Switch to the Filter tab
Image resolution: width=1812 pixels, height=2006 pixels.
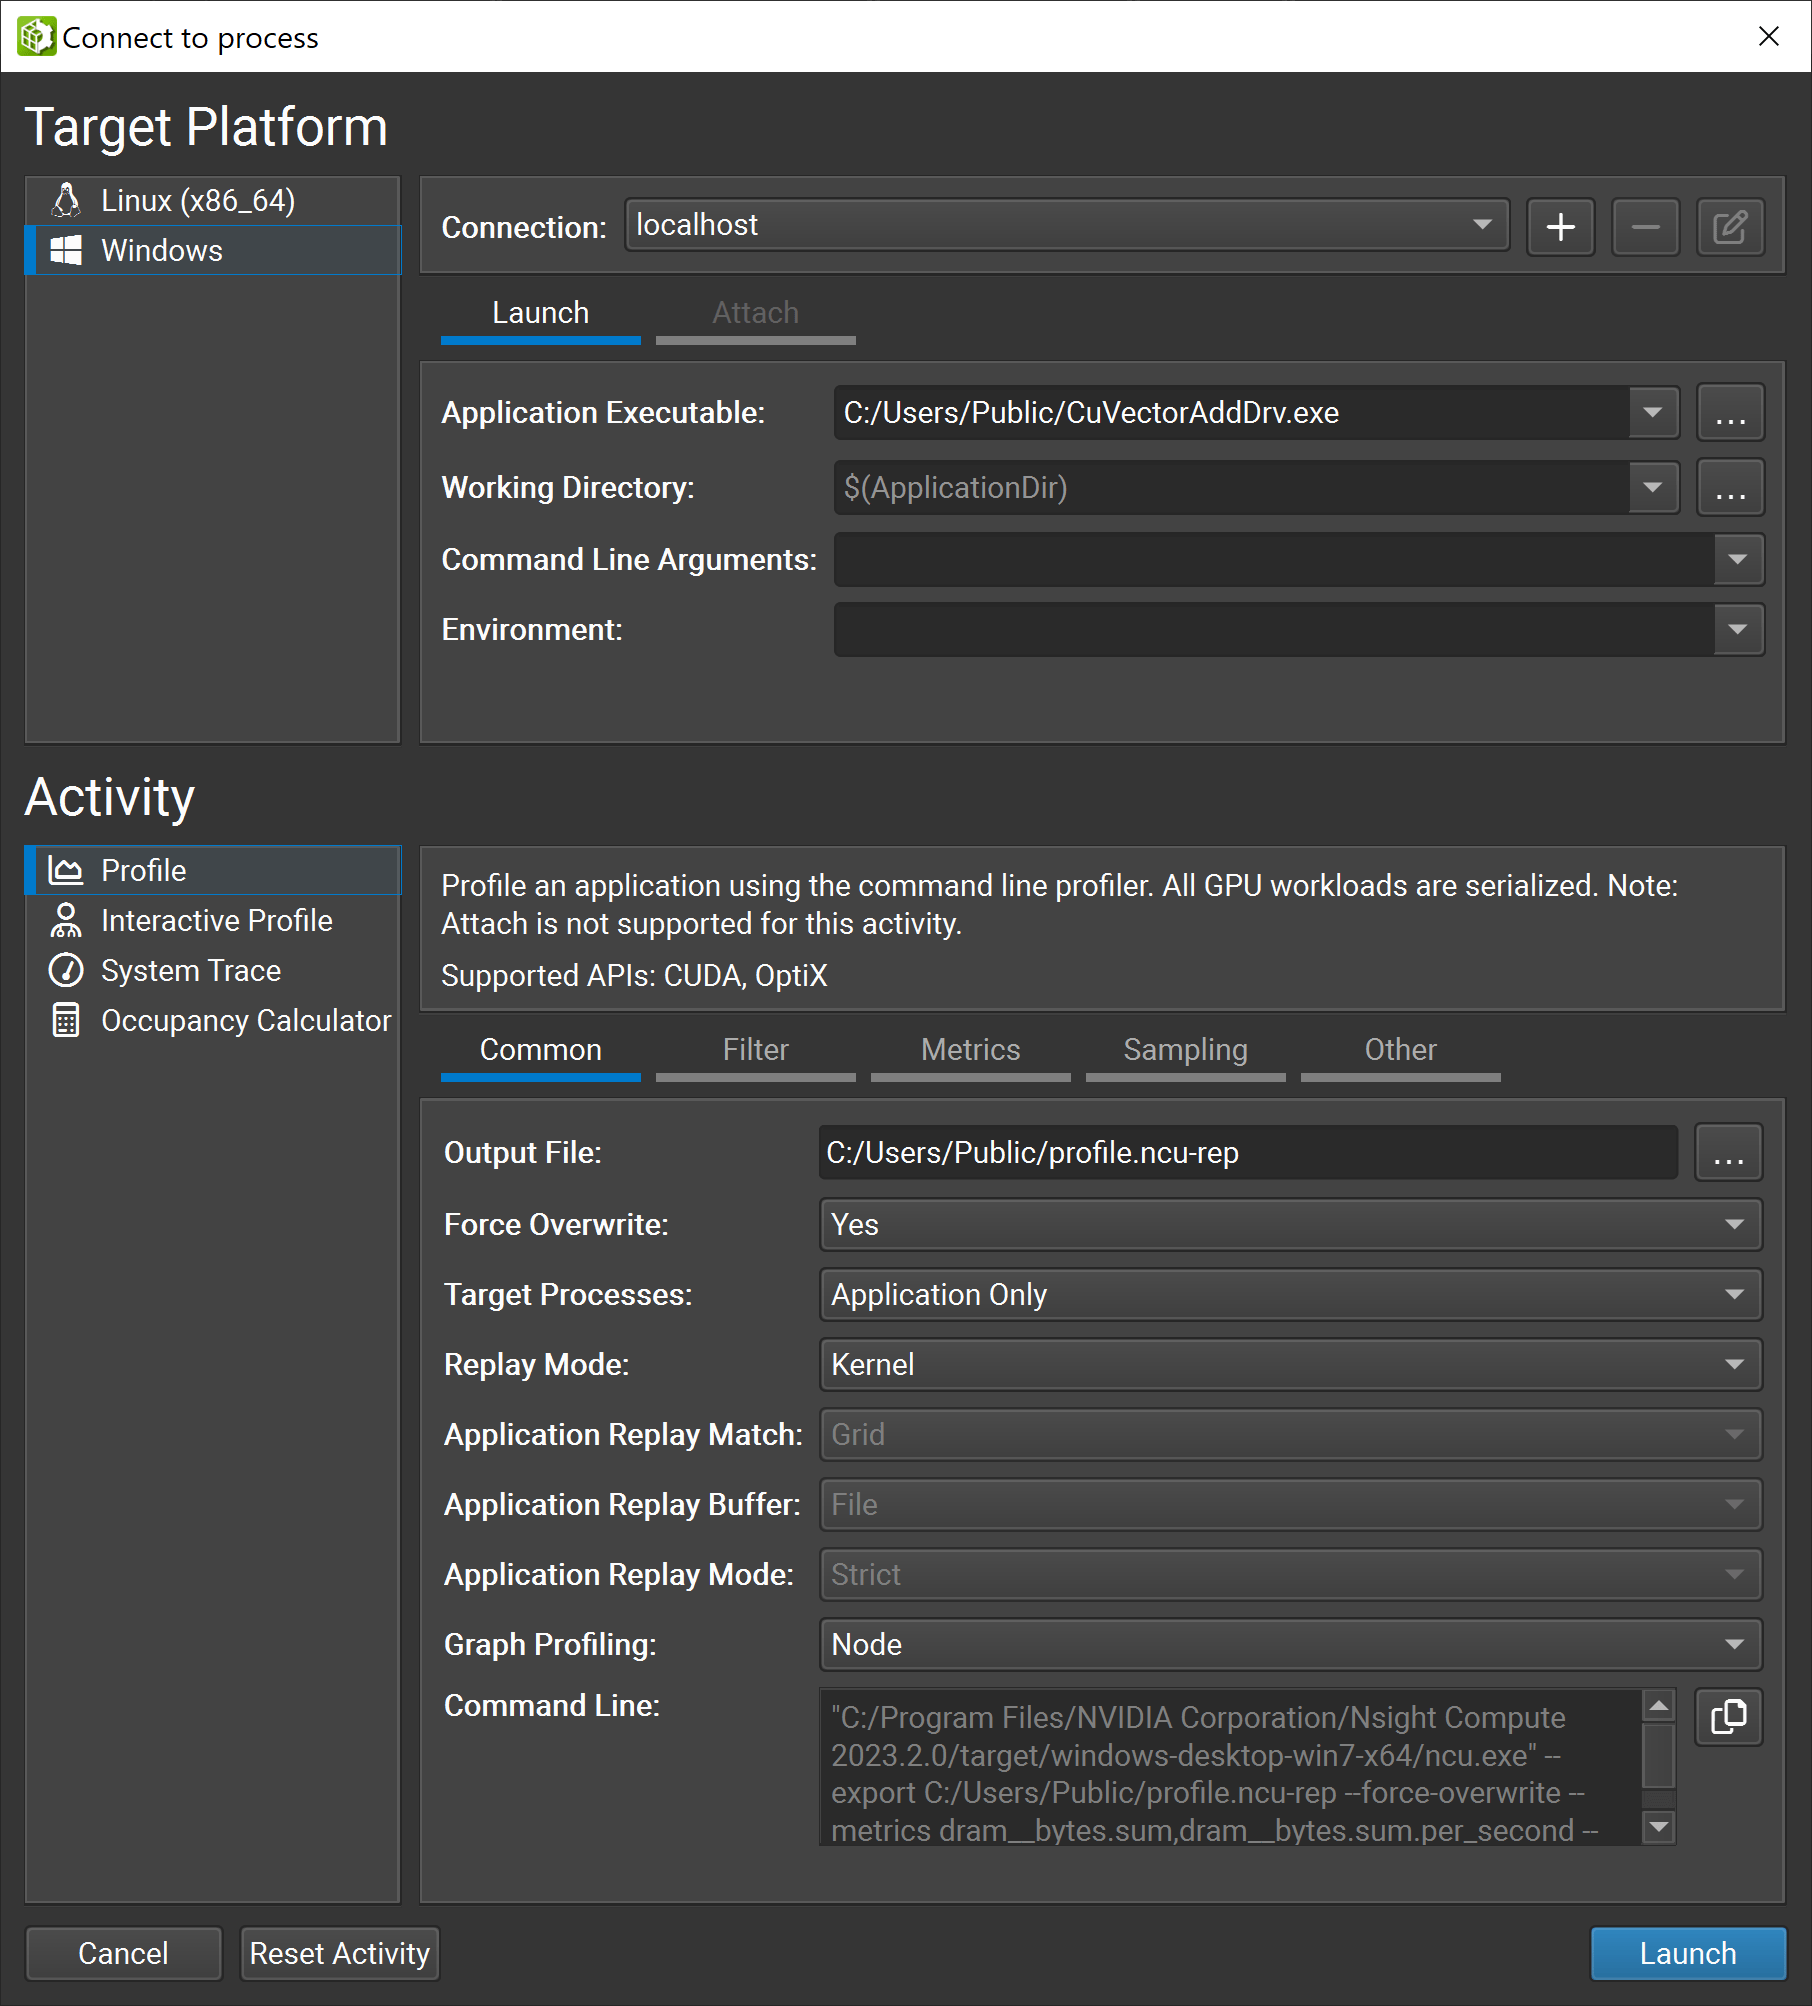[755, 1050]
